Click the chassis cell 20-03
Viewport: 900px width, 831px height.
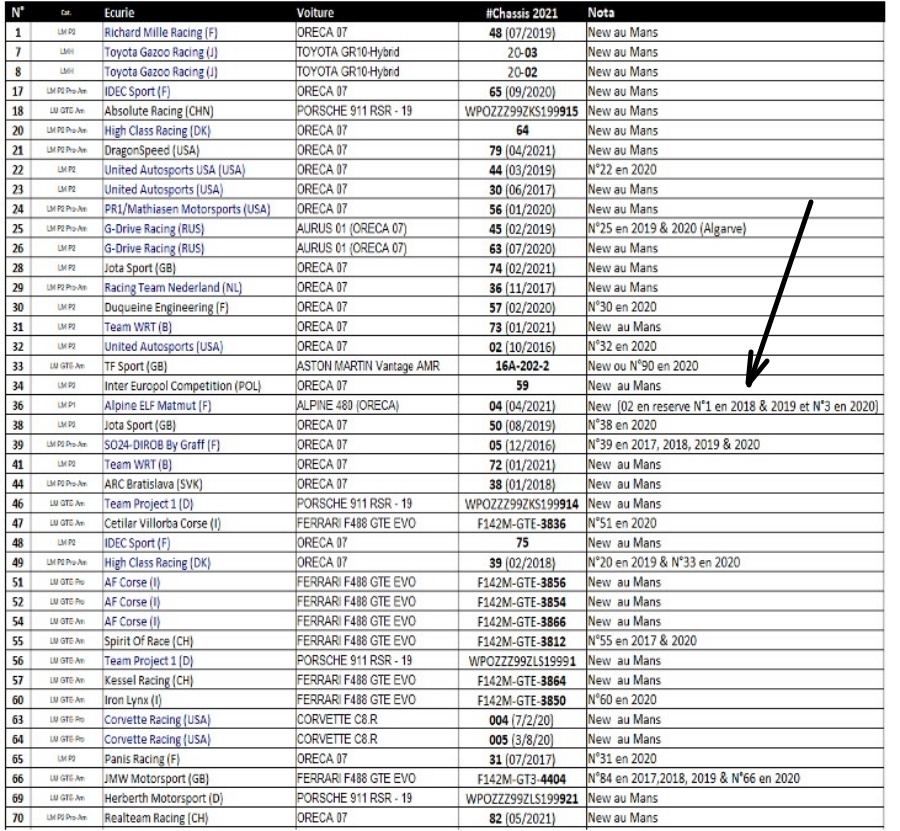[522, 52]
